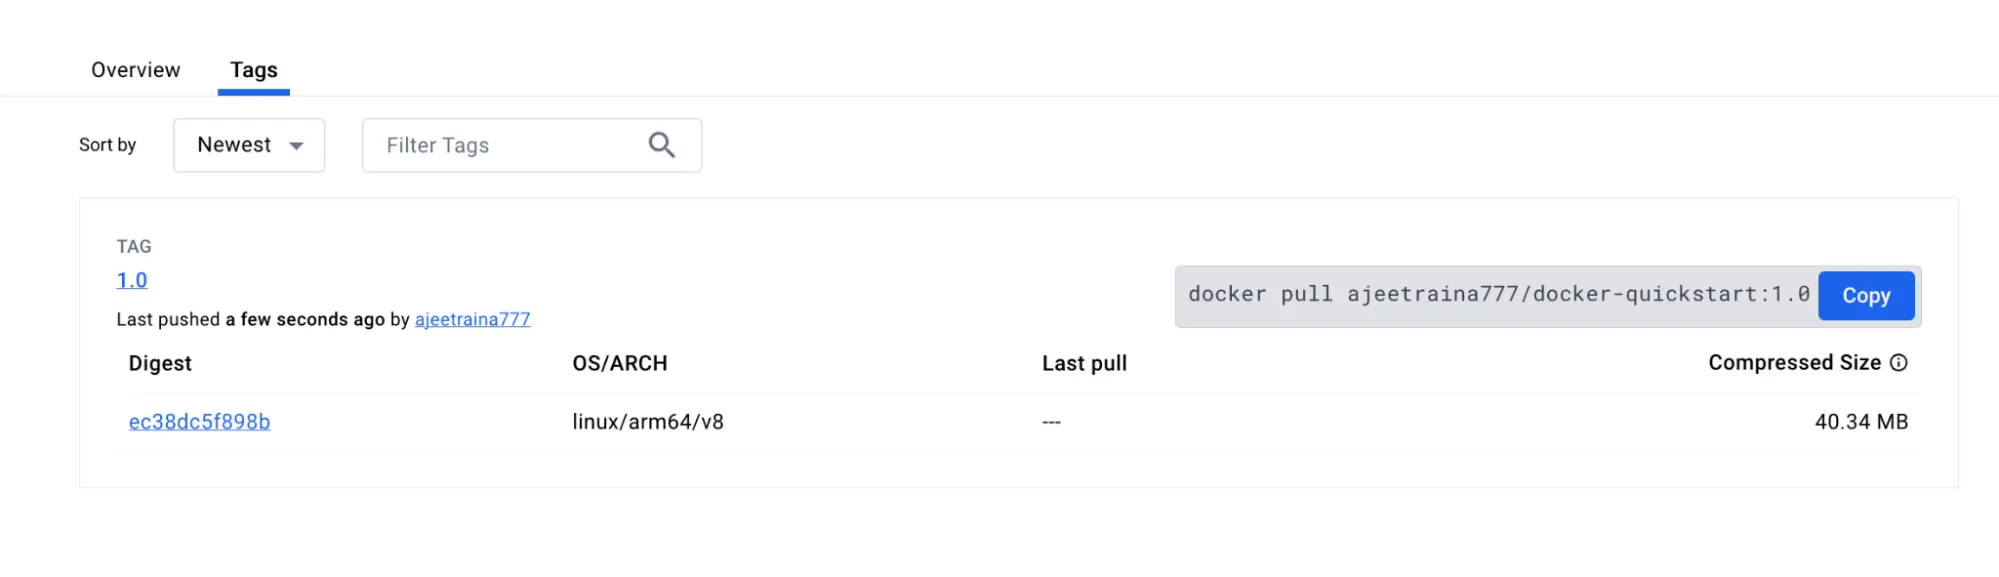
Task: Open the 1.0 tag details
Action: coord(131,280)
